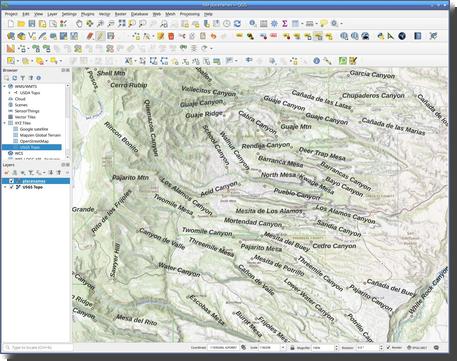Open Layer Styling in the Layers panel toolbar
Viewport: 457px width, 361px height.
point(7,172)
